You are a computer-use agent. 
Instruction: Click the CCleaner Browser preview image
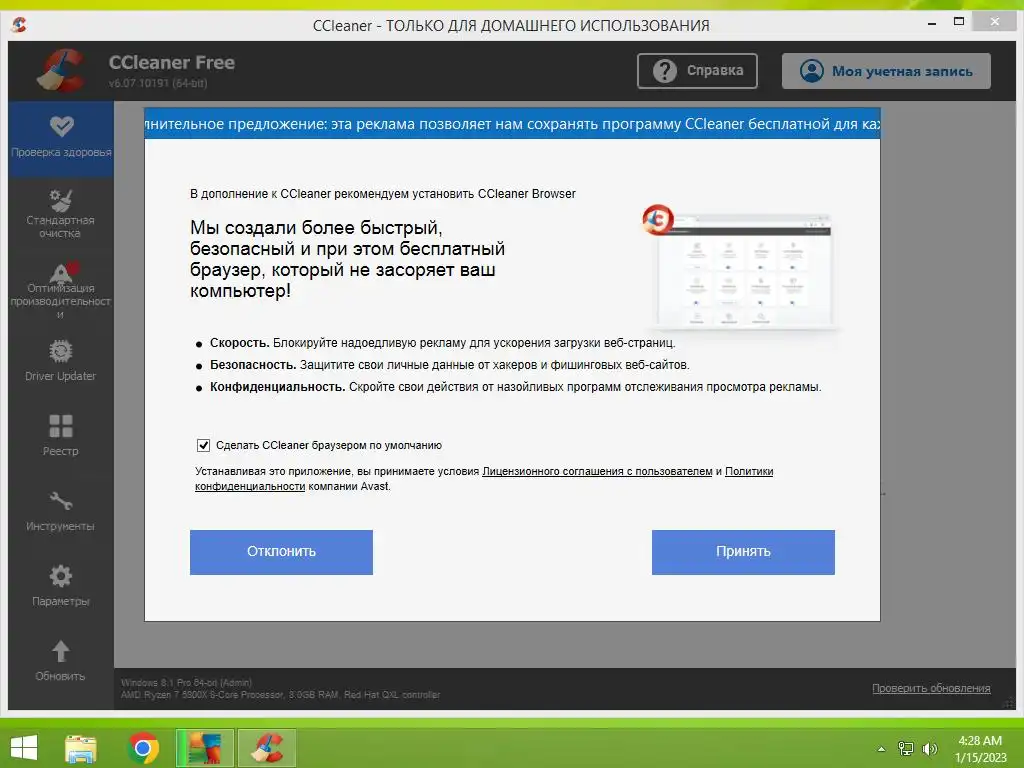[739, 268]
